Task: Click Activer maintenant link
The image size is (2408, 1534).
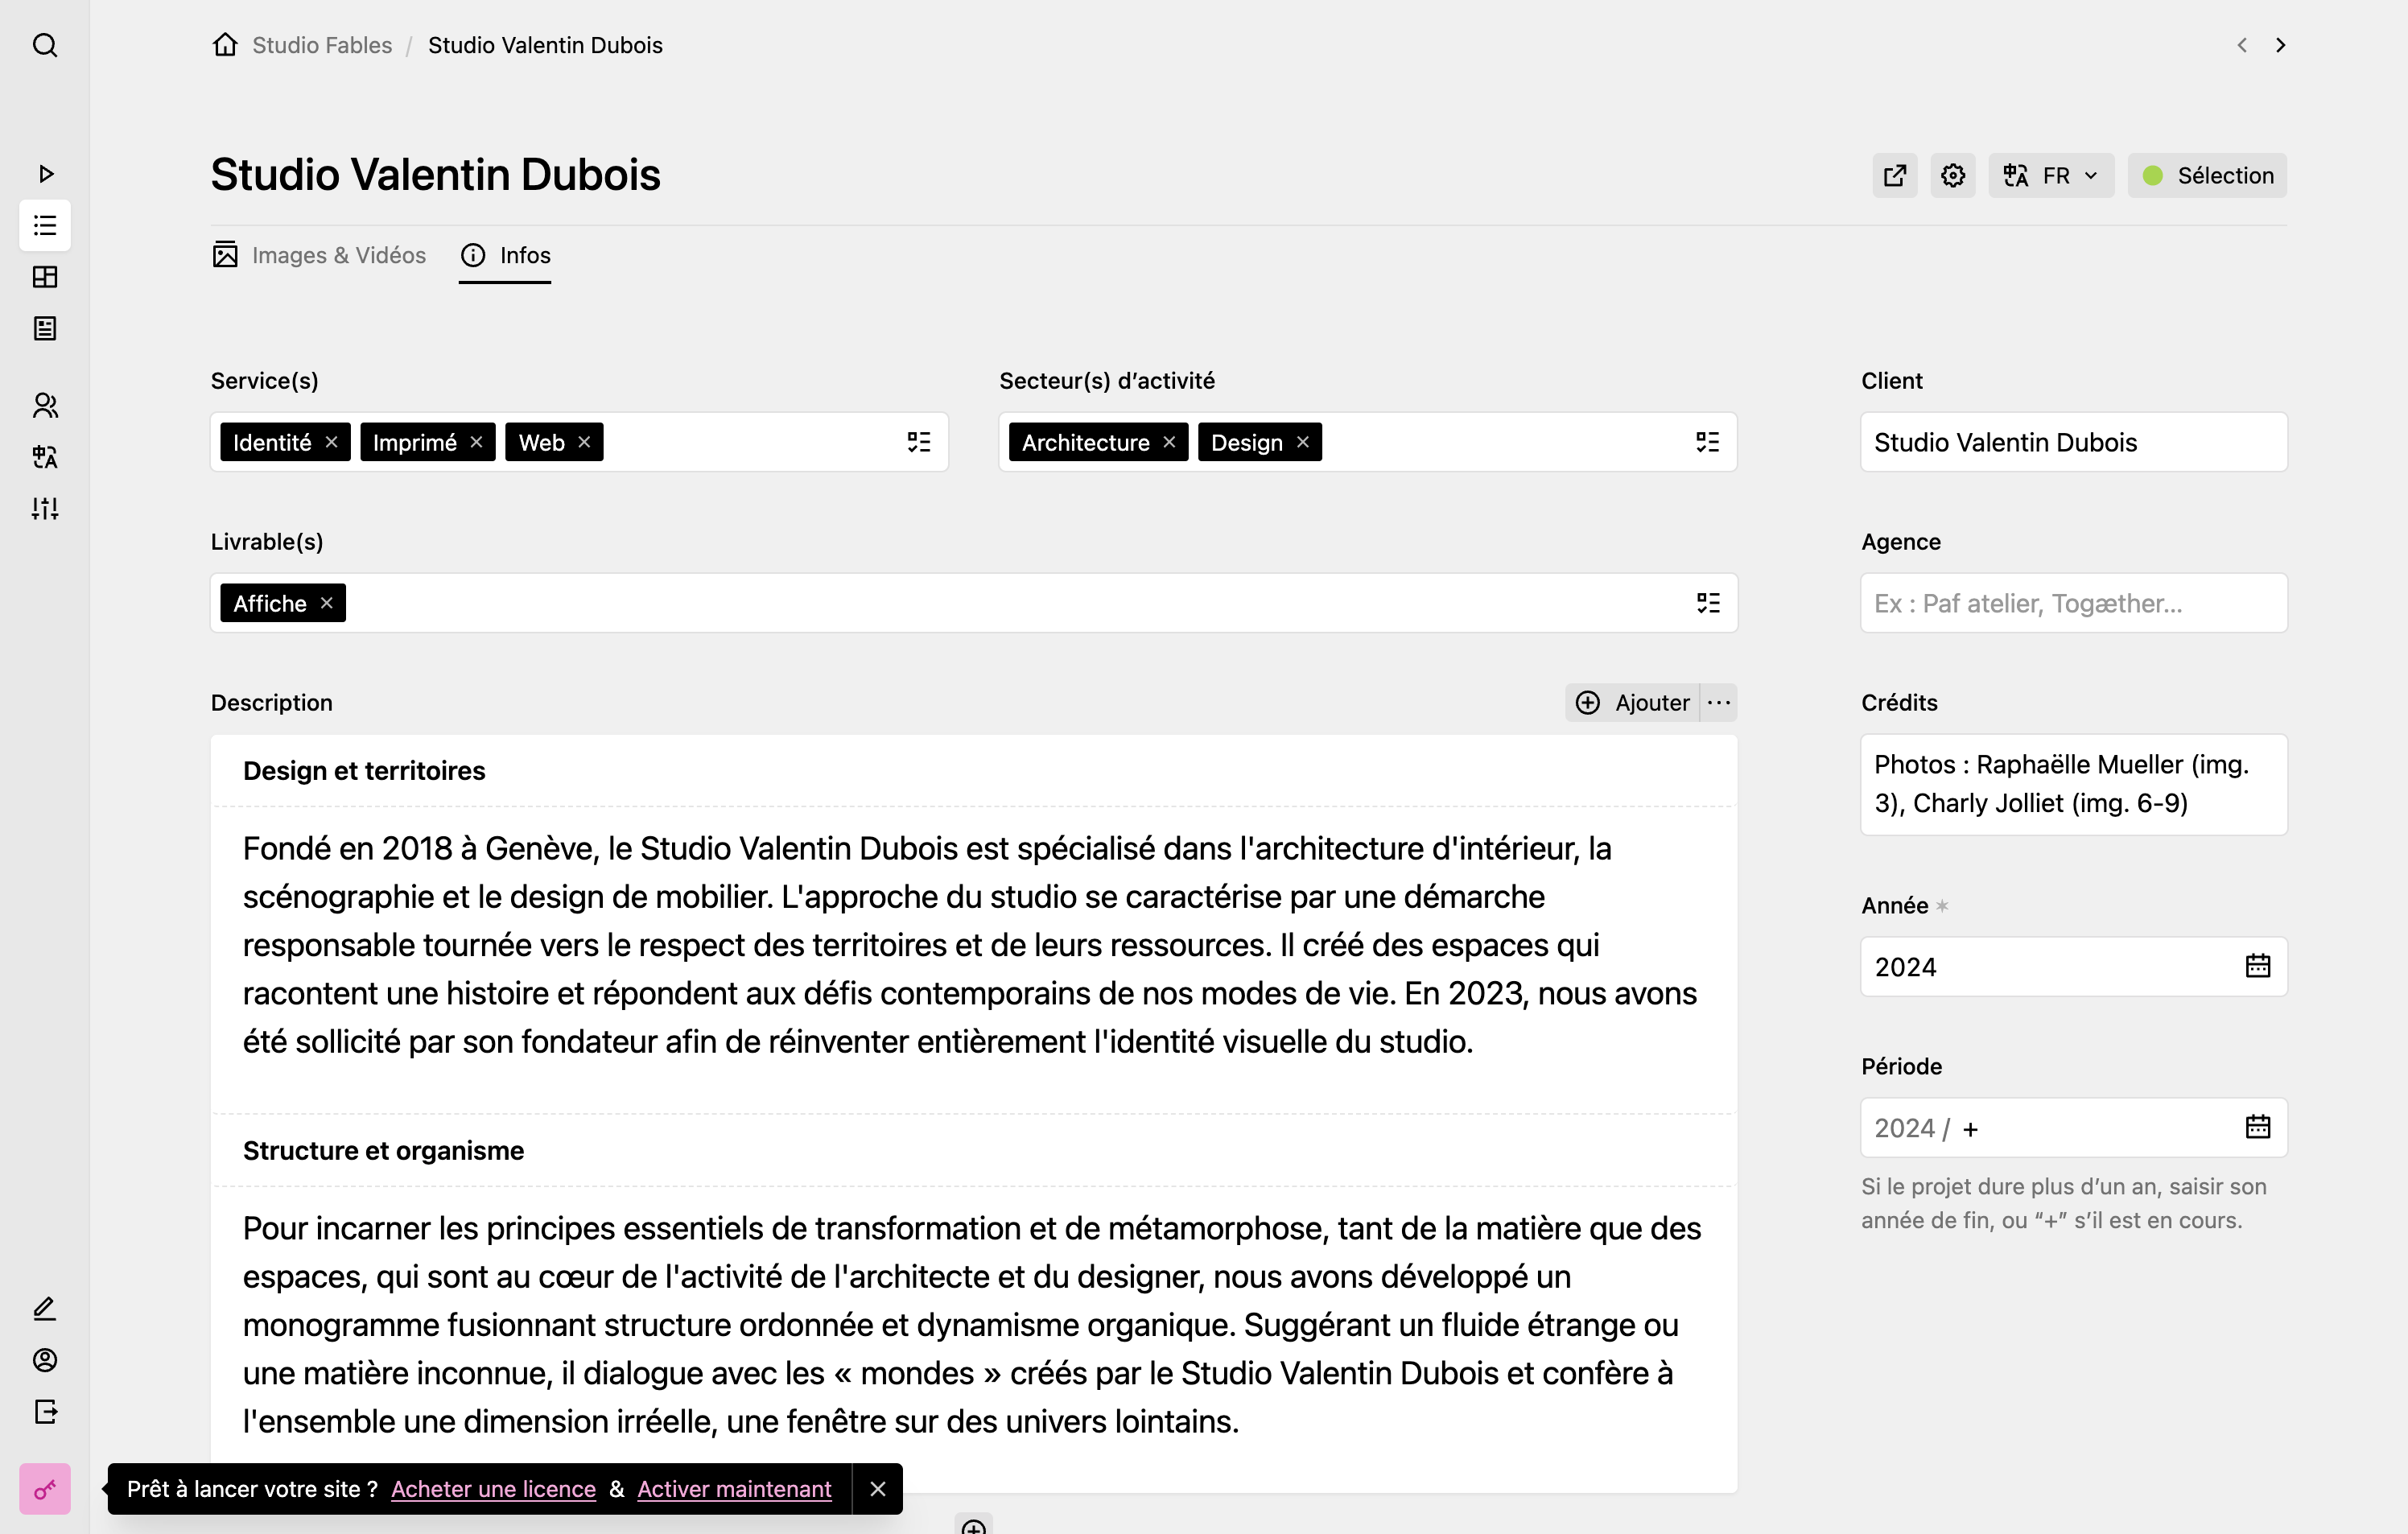Action: click(x=734, y=1489)
